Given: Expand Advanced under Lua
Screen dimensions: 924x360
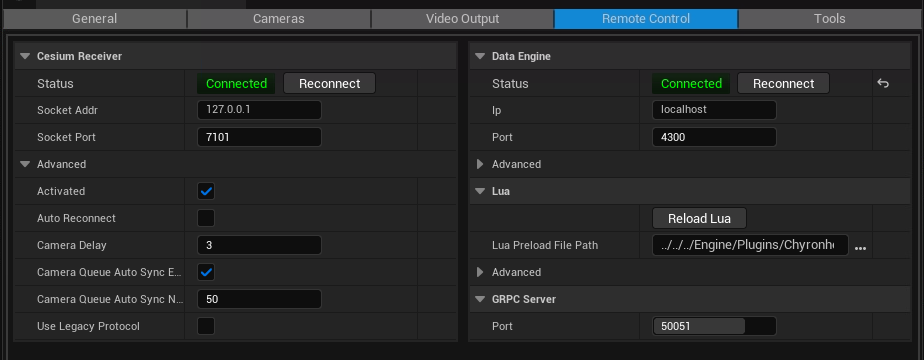Looking at the screenshot, I should [480, 272].
